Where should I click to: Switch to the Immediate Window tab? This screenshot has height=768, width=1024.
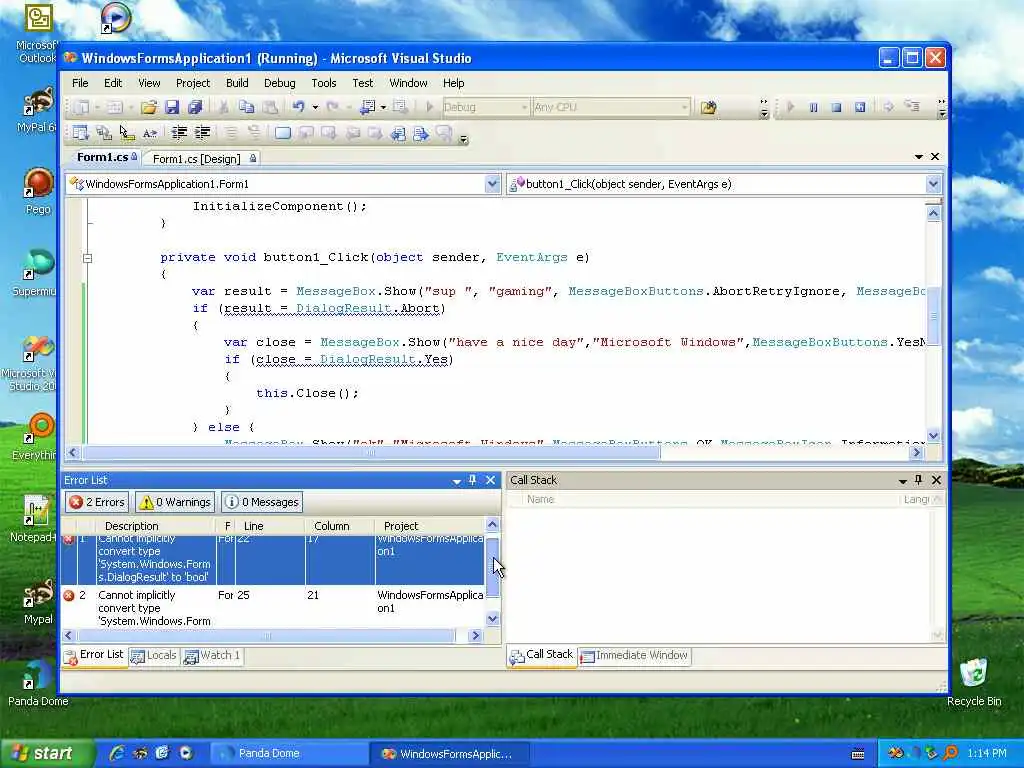634,655
